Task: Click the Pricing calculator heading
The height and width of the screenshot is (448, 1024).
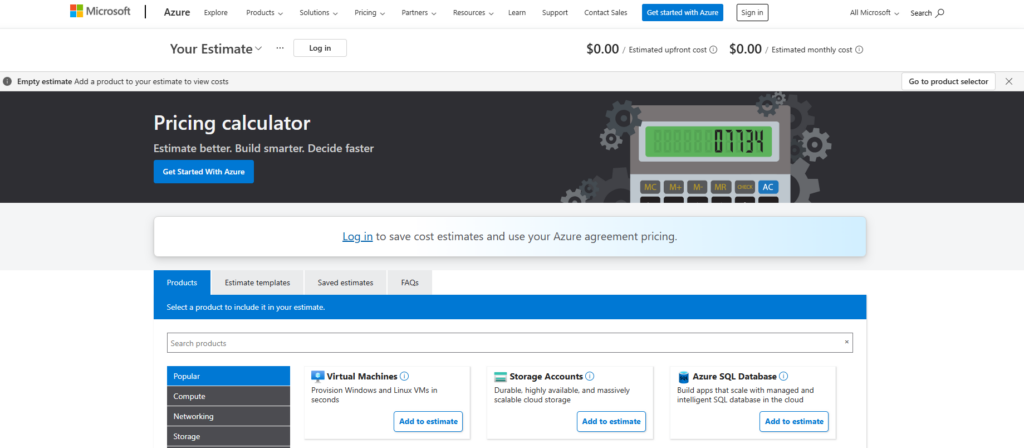Action: point(232,123)
